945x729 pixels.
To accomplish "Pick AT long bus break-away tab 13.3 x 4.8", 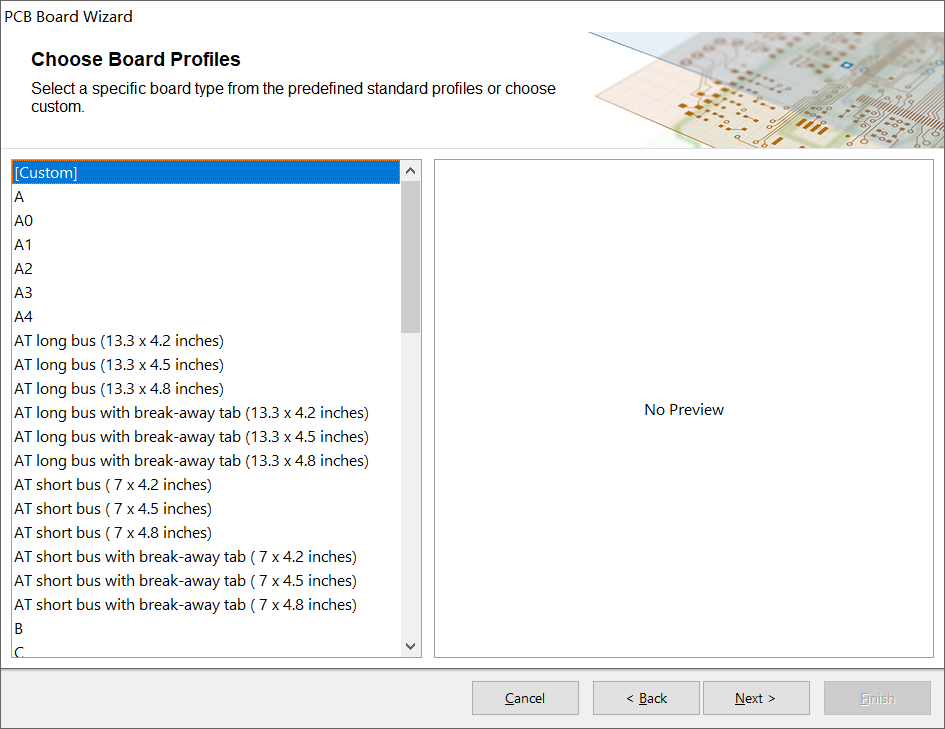I will (206, 460).
